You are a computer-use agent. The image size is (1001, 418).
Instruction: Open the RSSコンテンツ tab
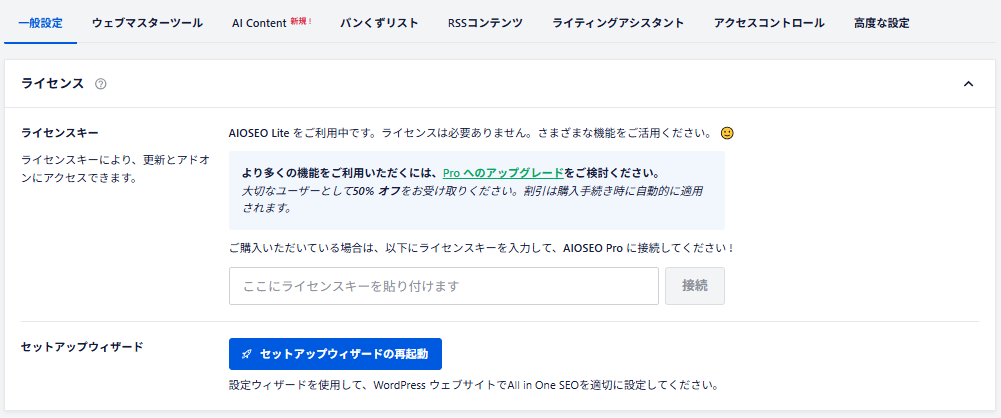click(485, 23)
